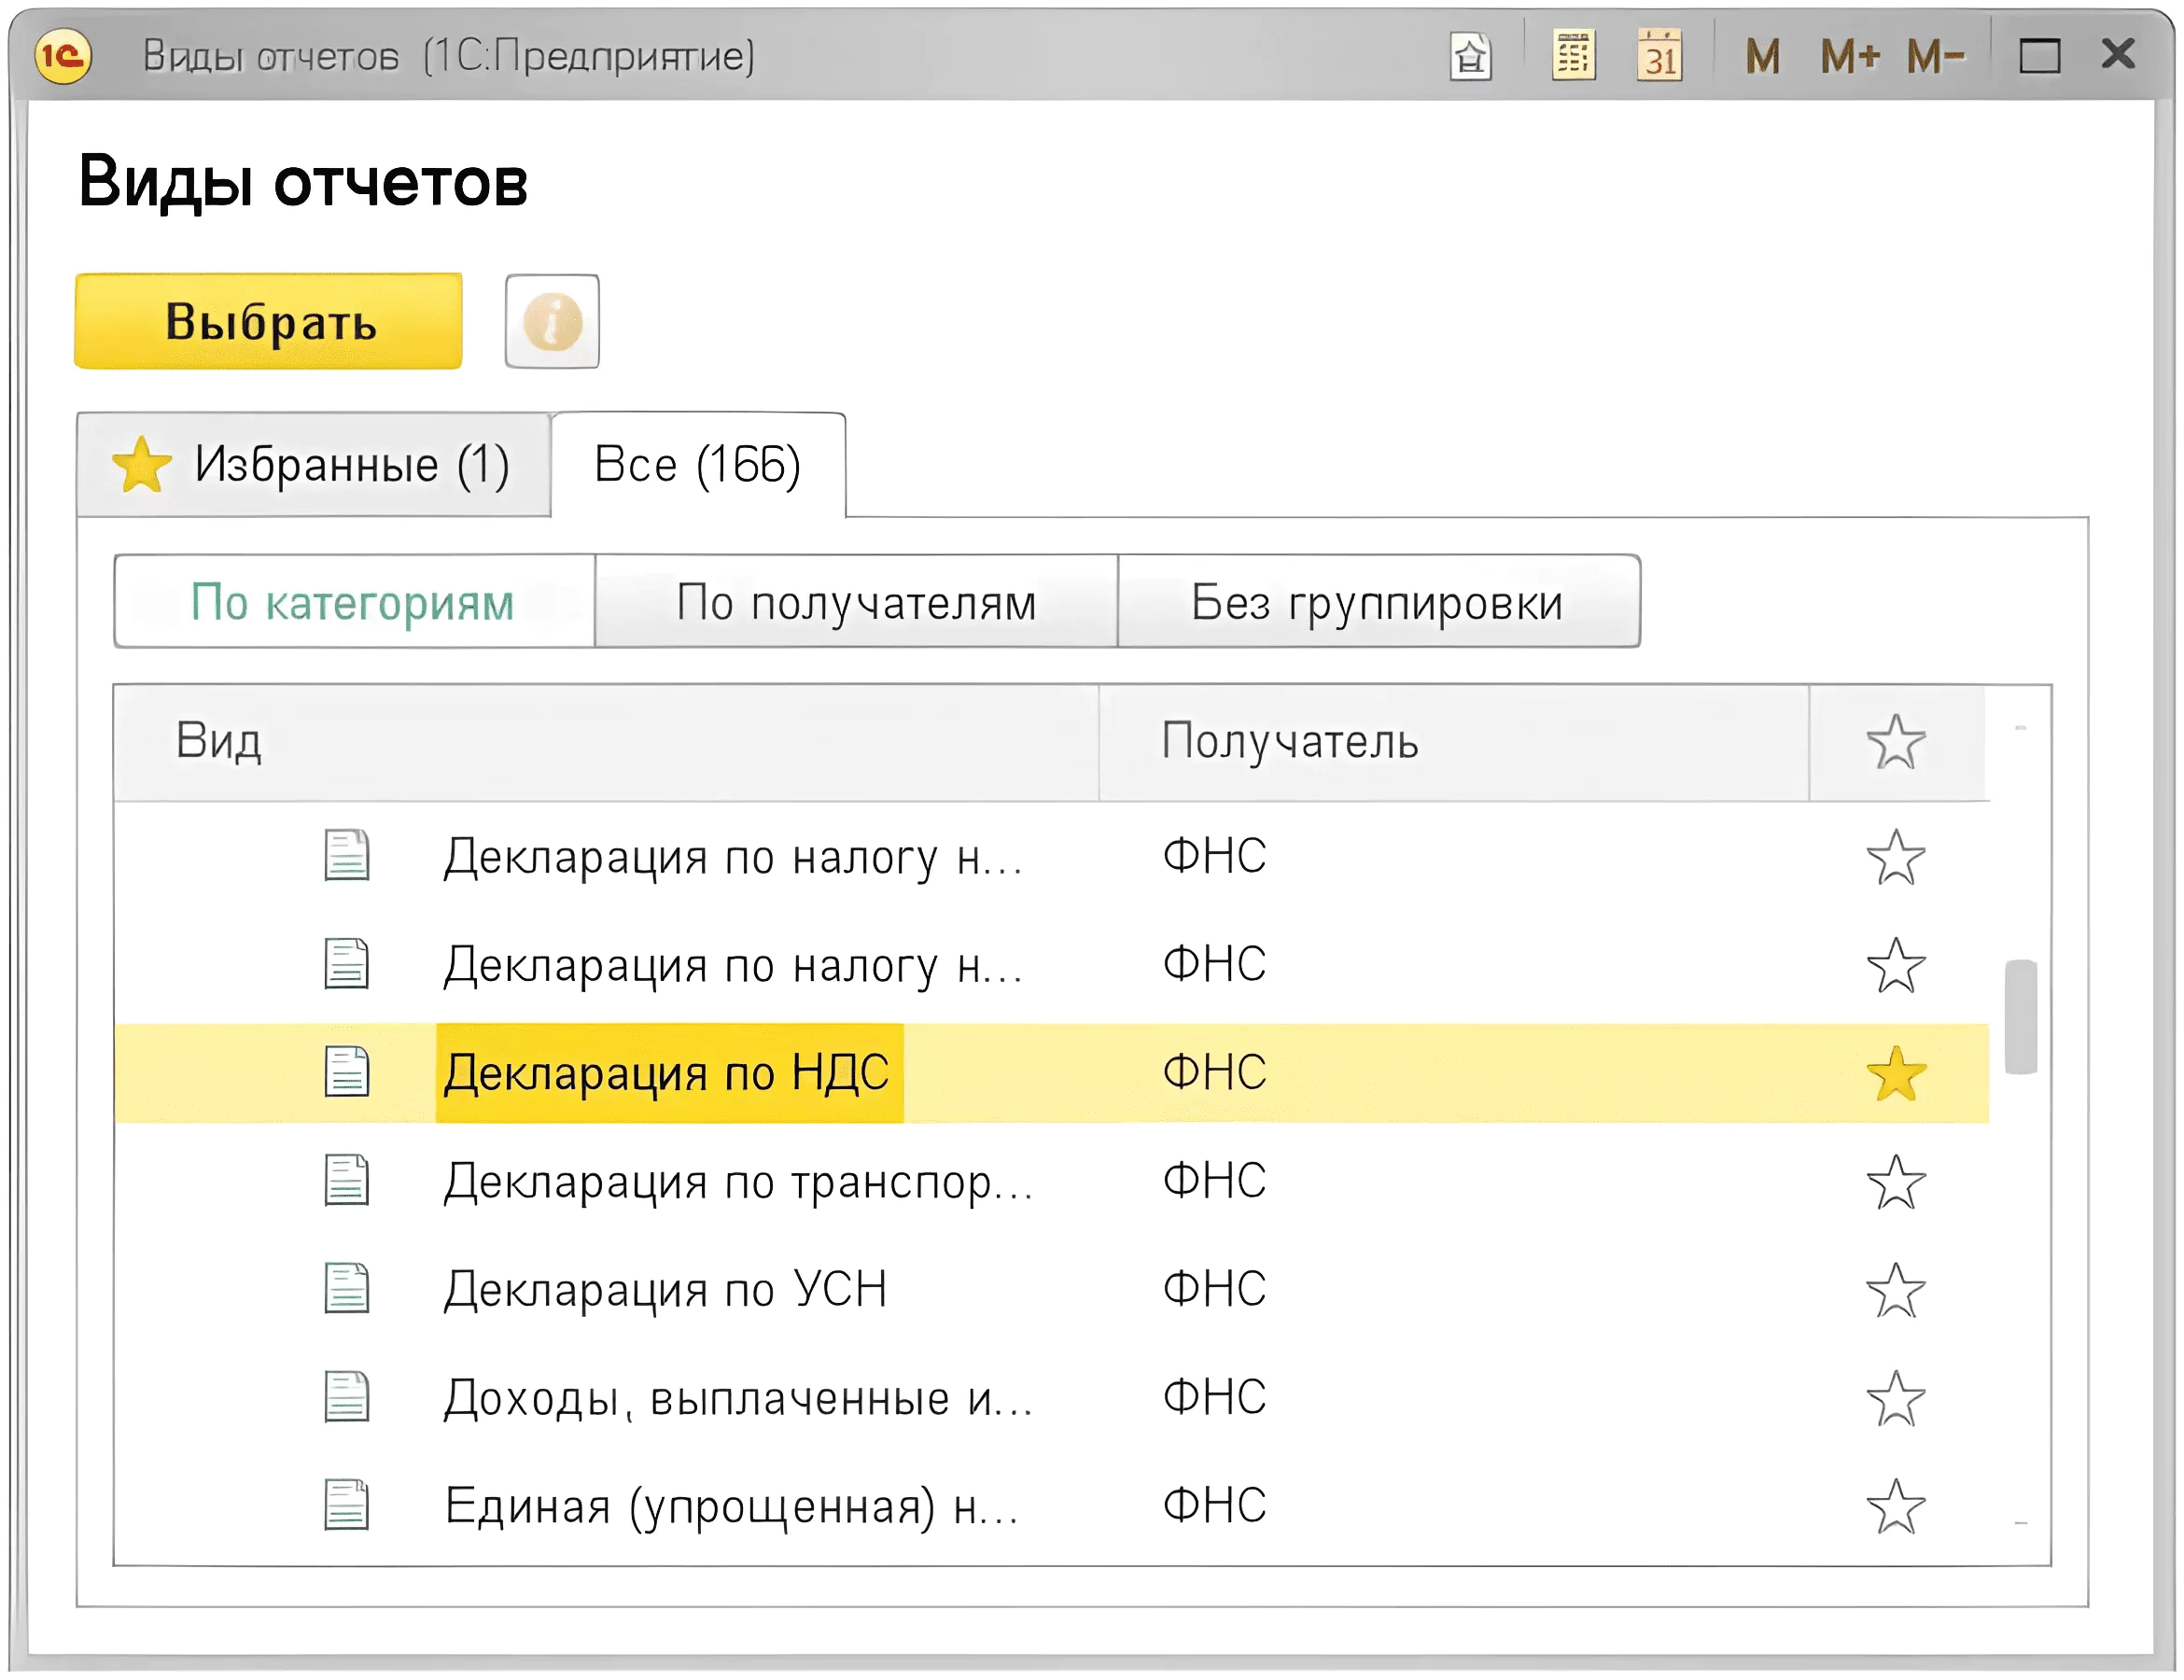Image resolution: width=2184 pixels, height=1680 pixels.
Task: Click the yellow star on Избранные tab
Action: [142, 465]
